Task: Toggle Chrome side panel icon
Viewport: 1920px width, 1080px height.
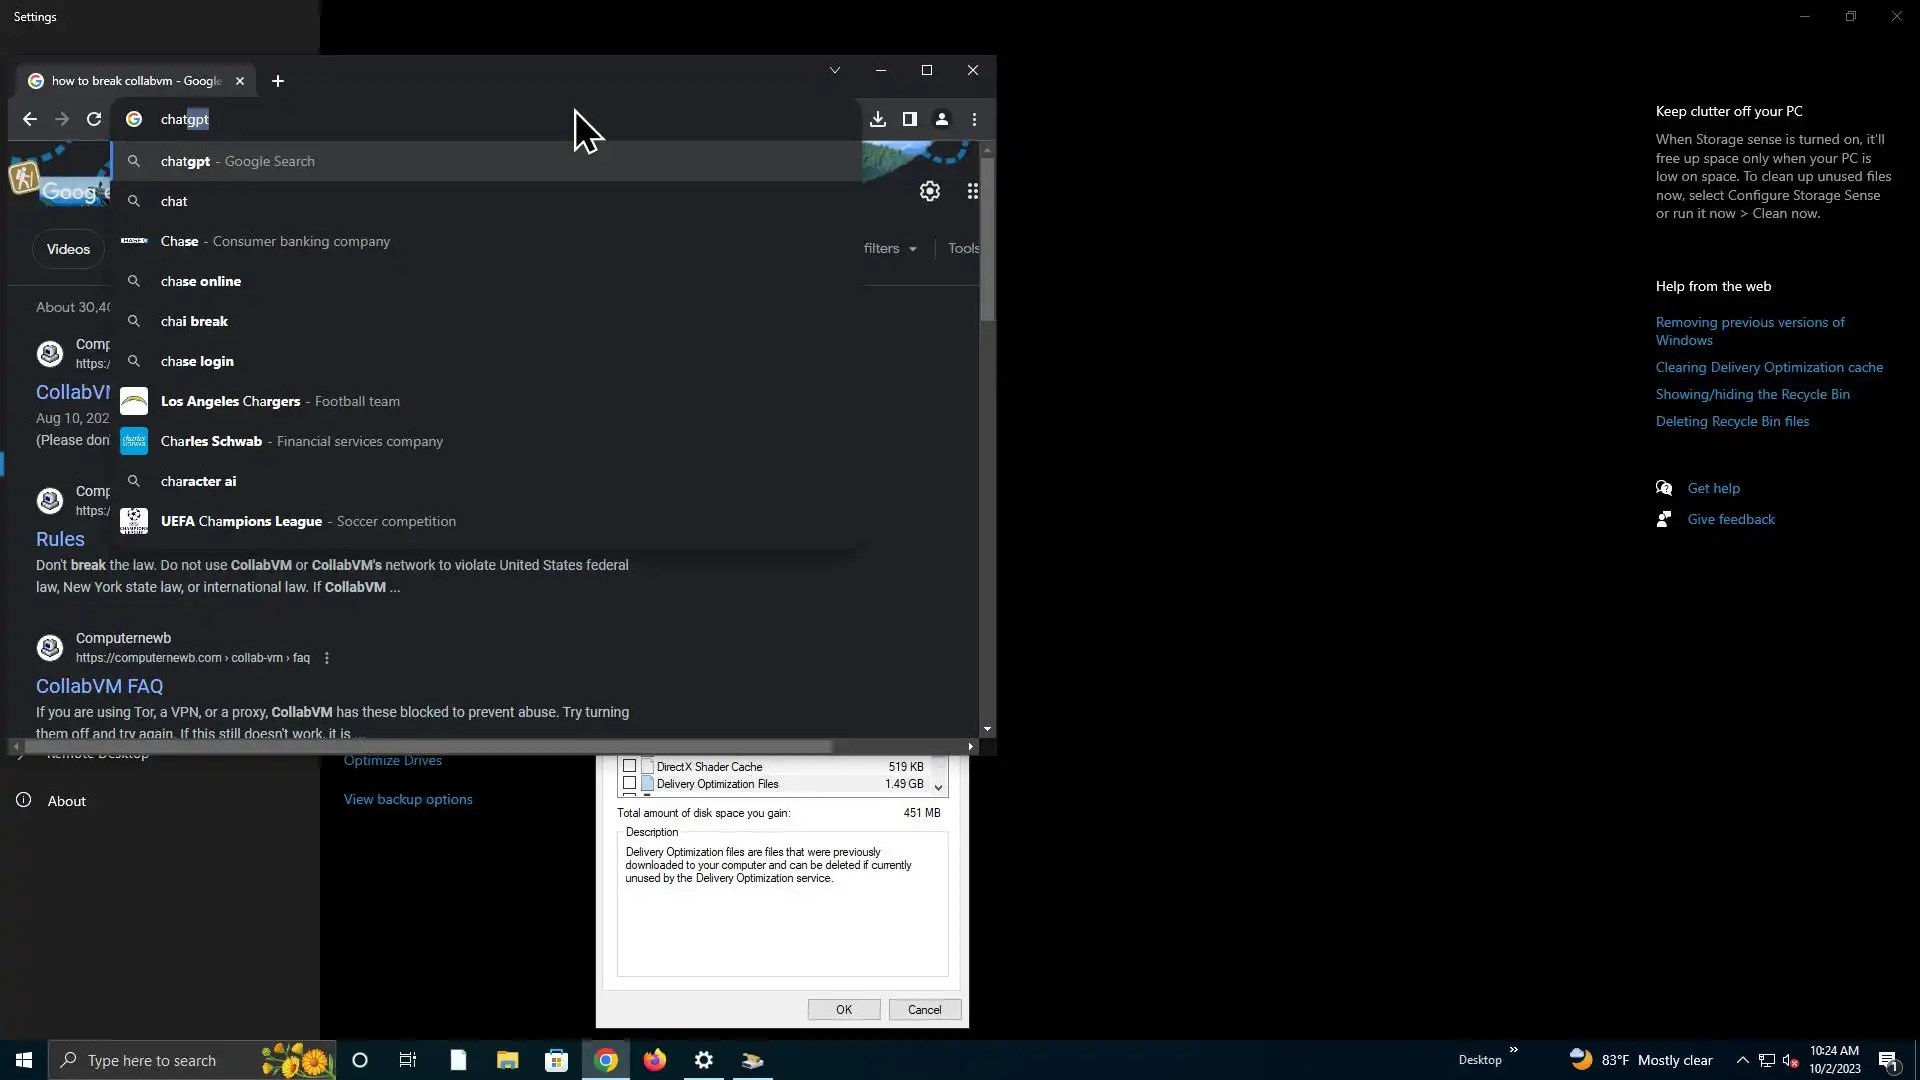Action: (x=909, y=119)
